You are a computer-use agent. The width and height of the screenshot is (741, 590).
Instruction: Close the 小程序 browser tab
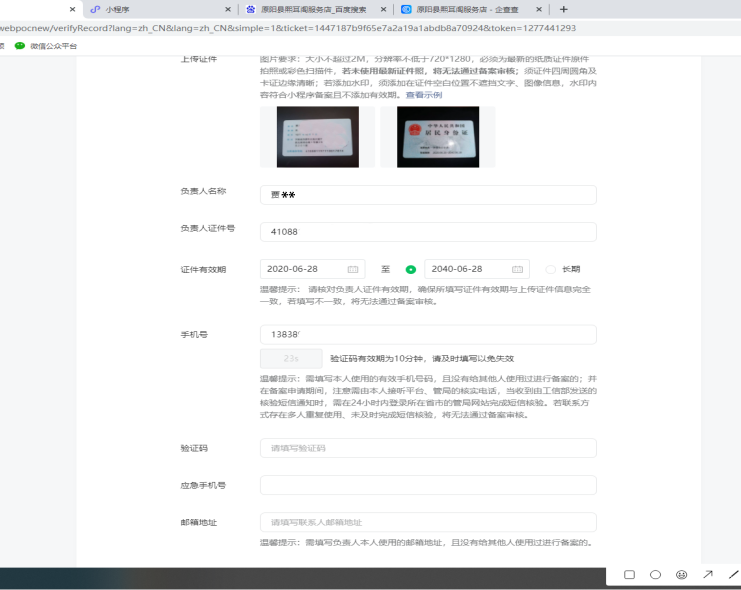pos(227,9)
